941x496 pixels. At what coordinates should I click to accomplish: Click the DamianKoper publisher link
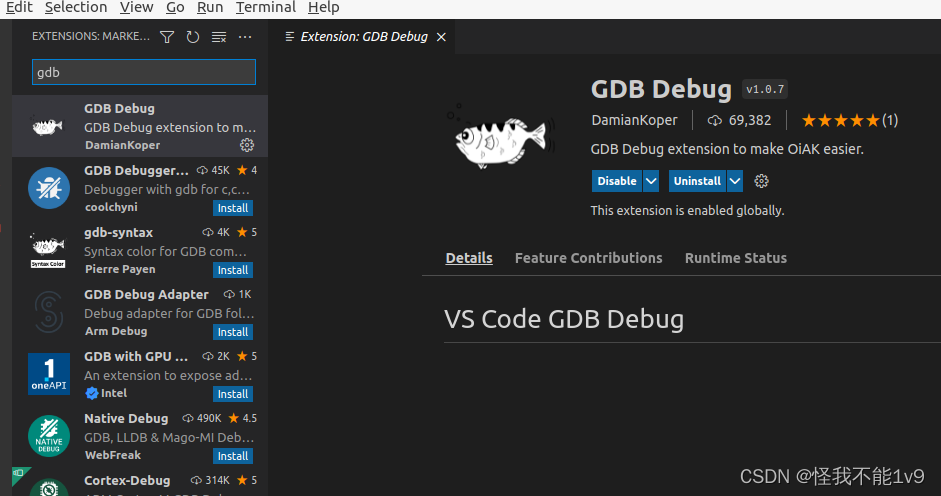tap(634, 121)
